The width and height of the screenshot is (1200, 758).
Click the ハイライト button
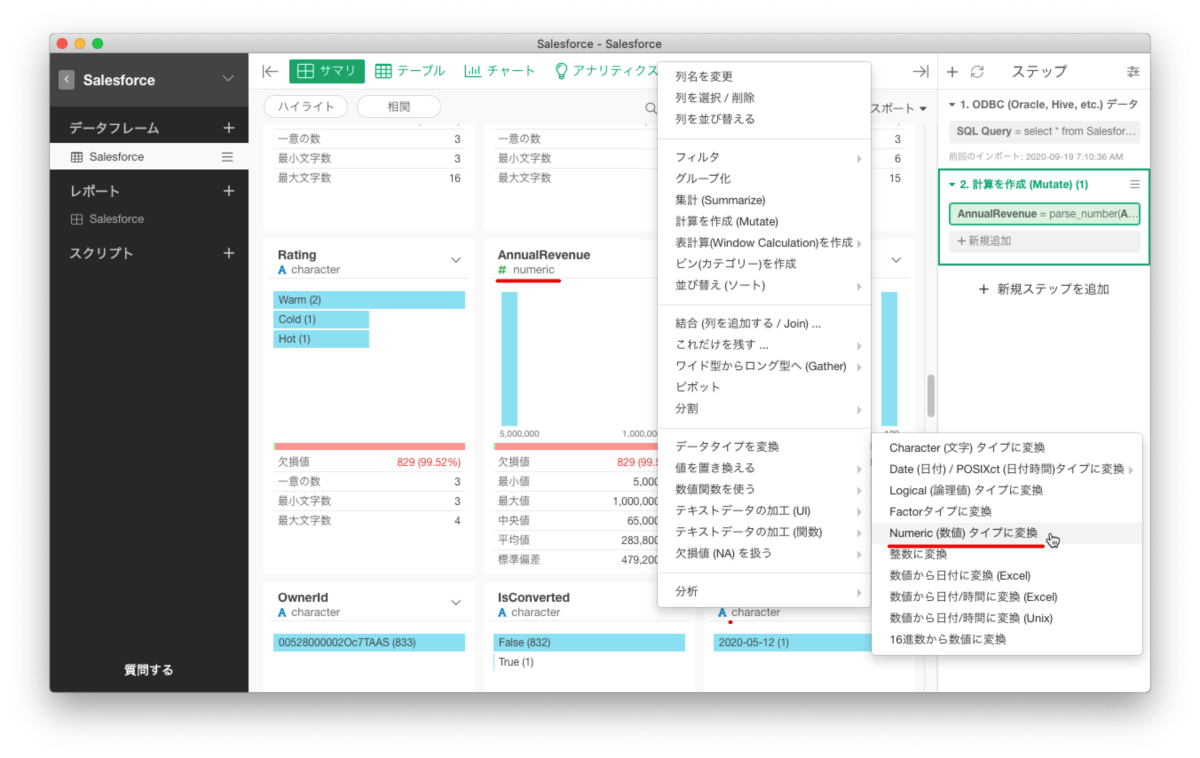click(x=306, y=107)
